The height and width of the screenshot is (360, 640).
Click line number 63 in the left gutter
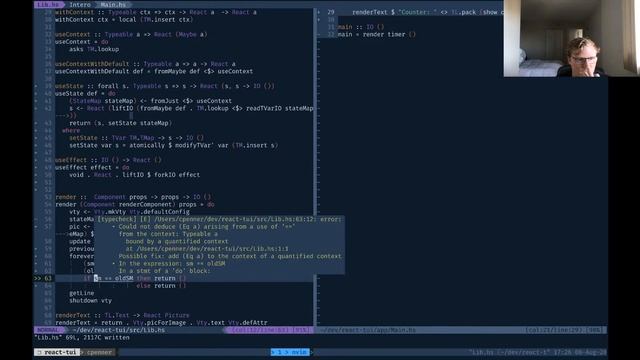48,278
